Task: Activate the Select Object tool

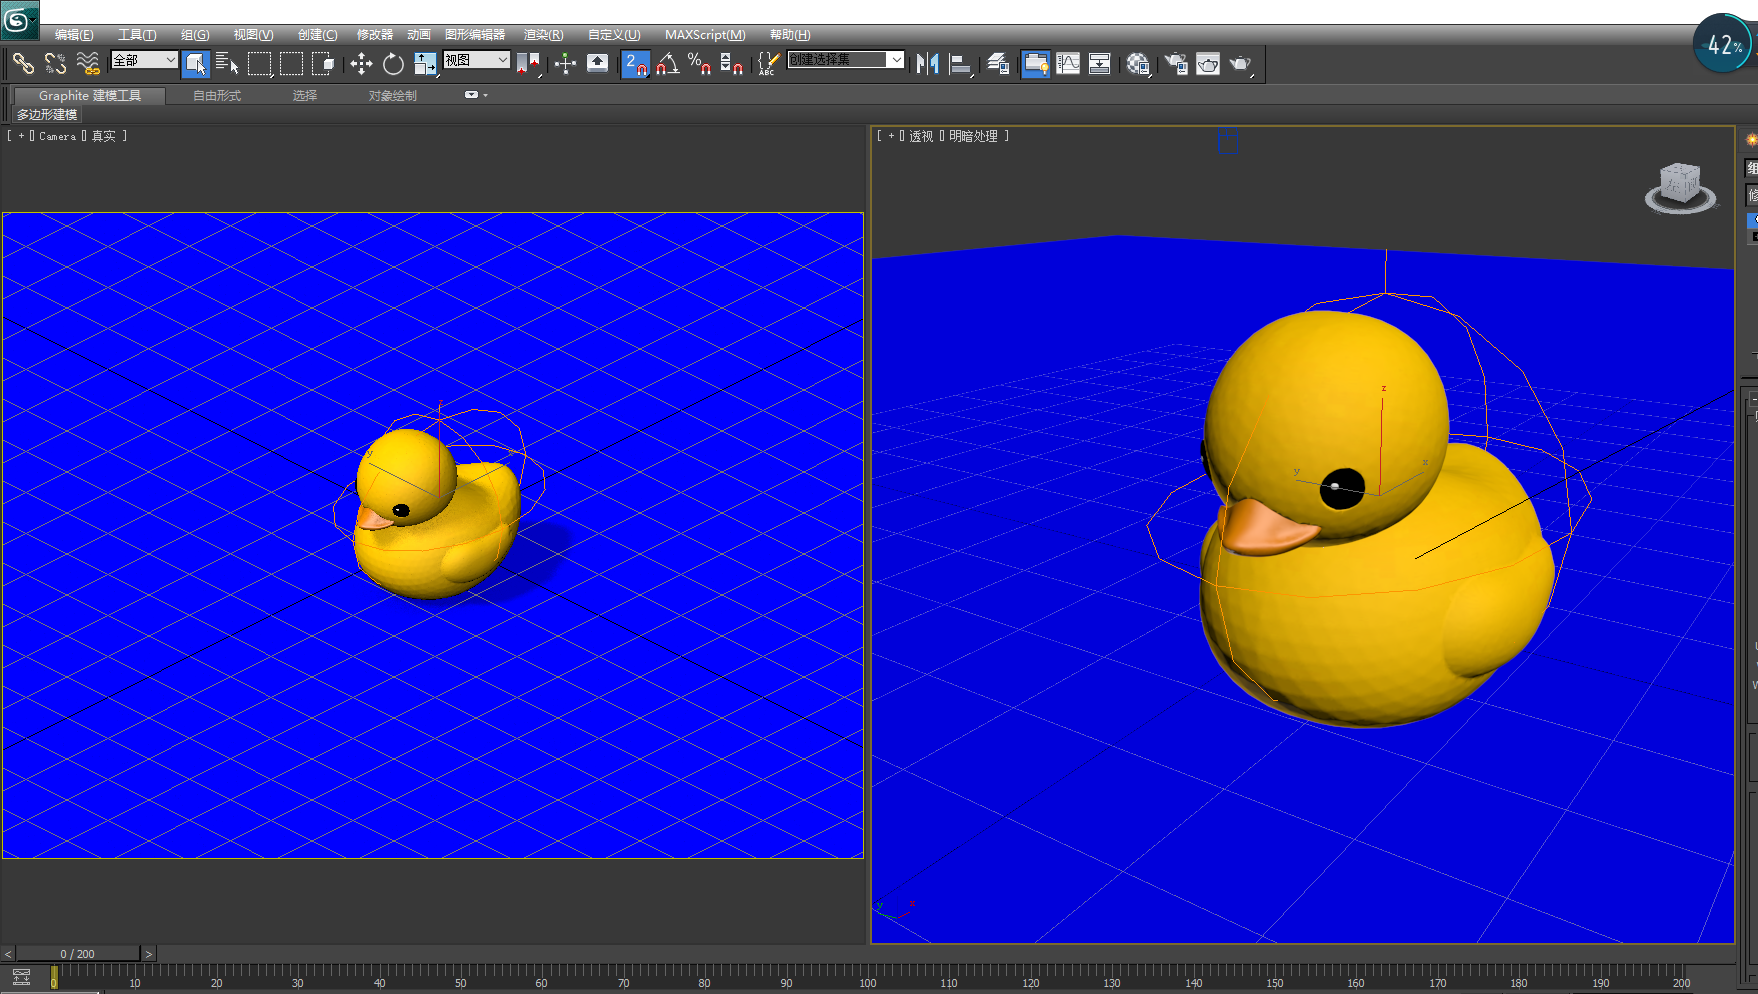Action: [x=196, y=64]
